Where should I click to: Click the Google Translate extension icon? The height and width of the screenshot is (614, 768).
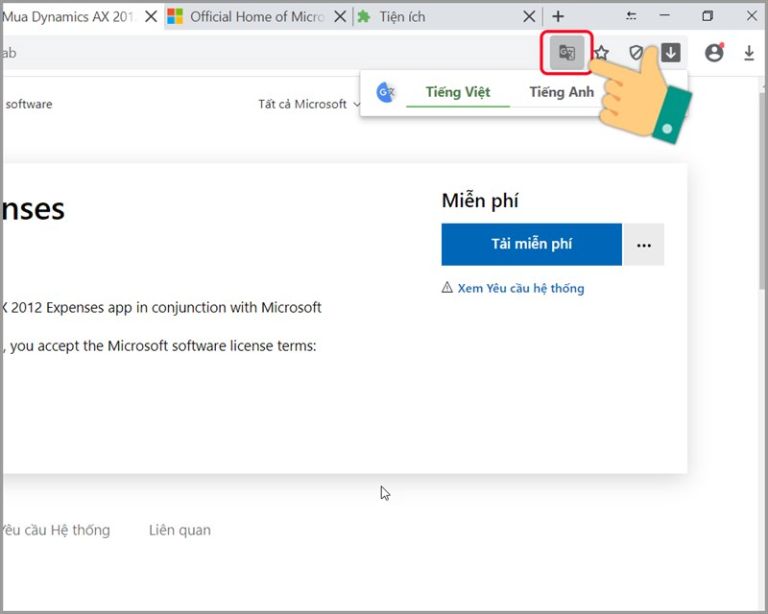tap(567, 52)
